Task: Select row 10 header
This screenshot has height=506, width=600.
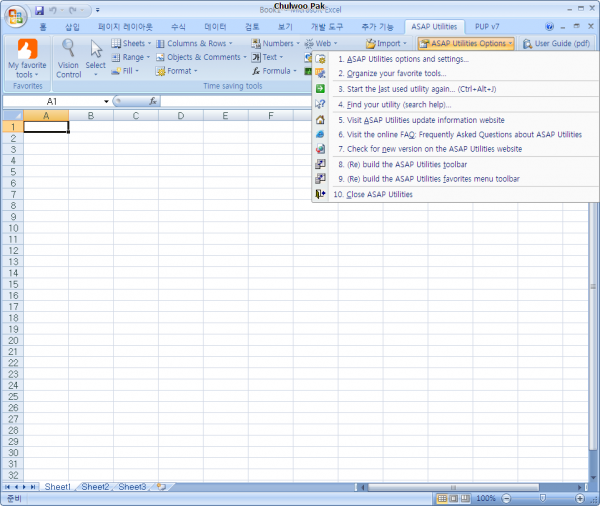Action: (x=13, y=228)
